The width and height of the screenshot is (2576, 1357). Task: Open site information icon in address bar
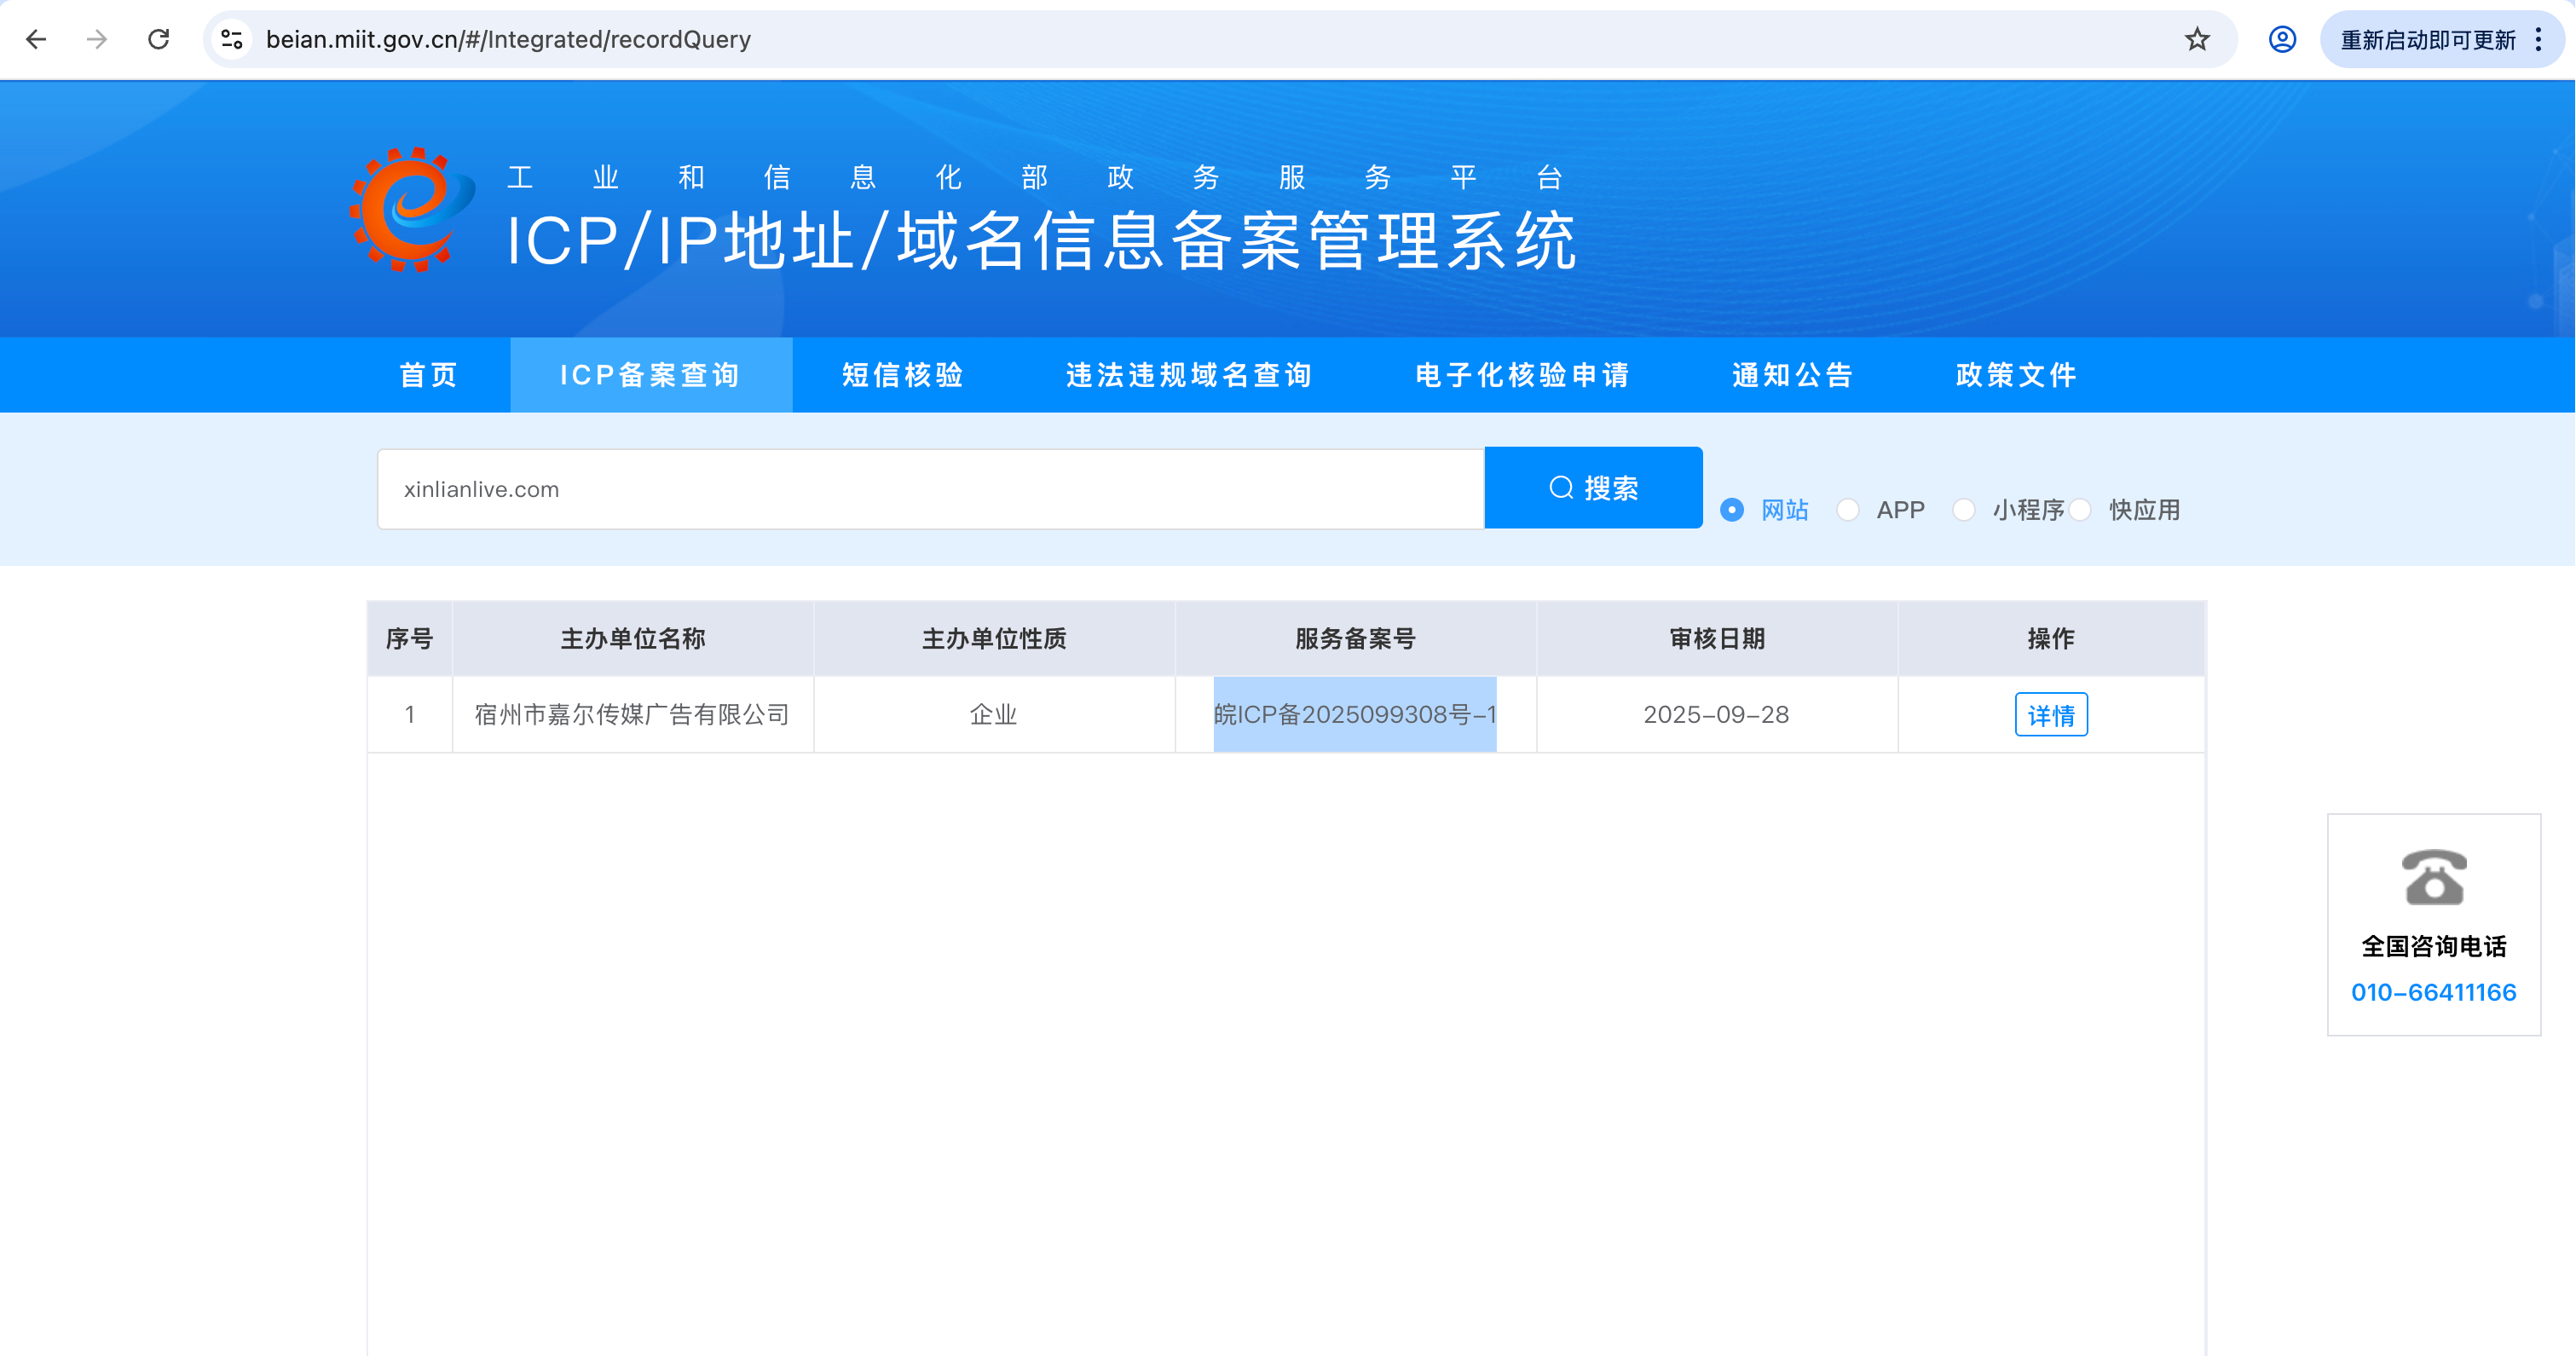point(232,39)
